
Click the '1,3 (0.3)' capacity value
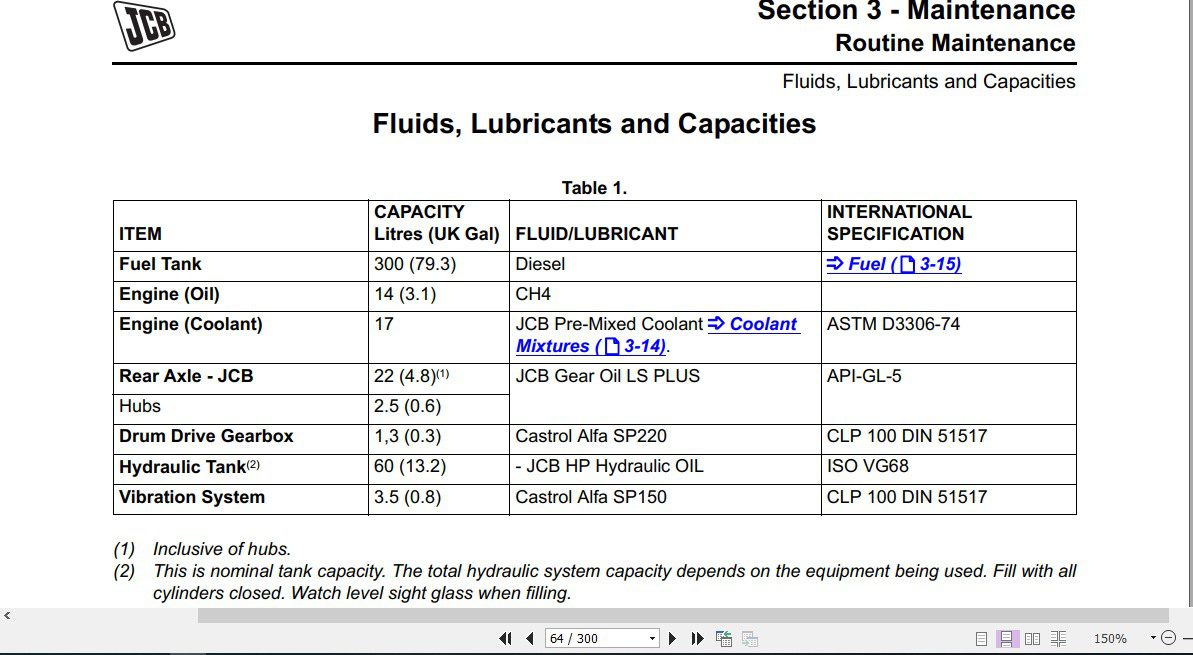[407, 437]
